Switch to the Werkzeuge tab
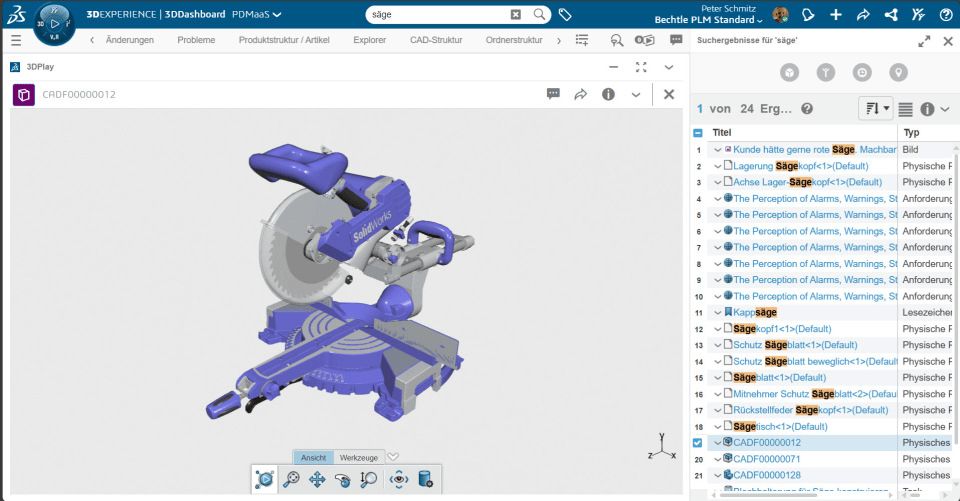Viewport: 960px width, 501px height. [358, 457]
